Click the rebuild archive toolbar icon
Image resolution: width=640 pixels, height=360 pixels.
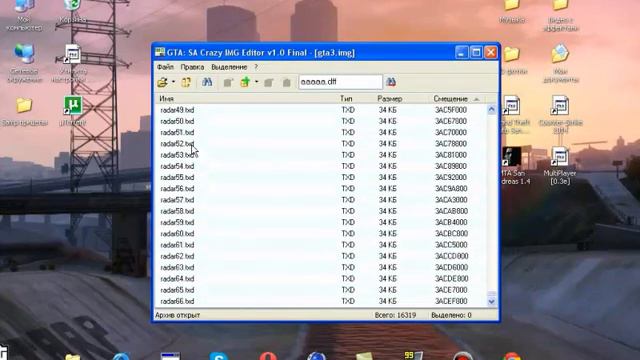[x=186, y=82]
